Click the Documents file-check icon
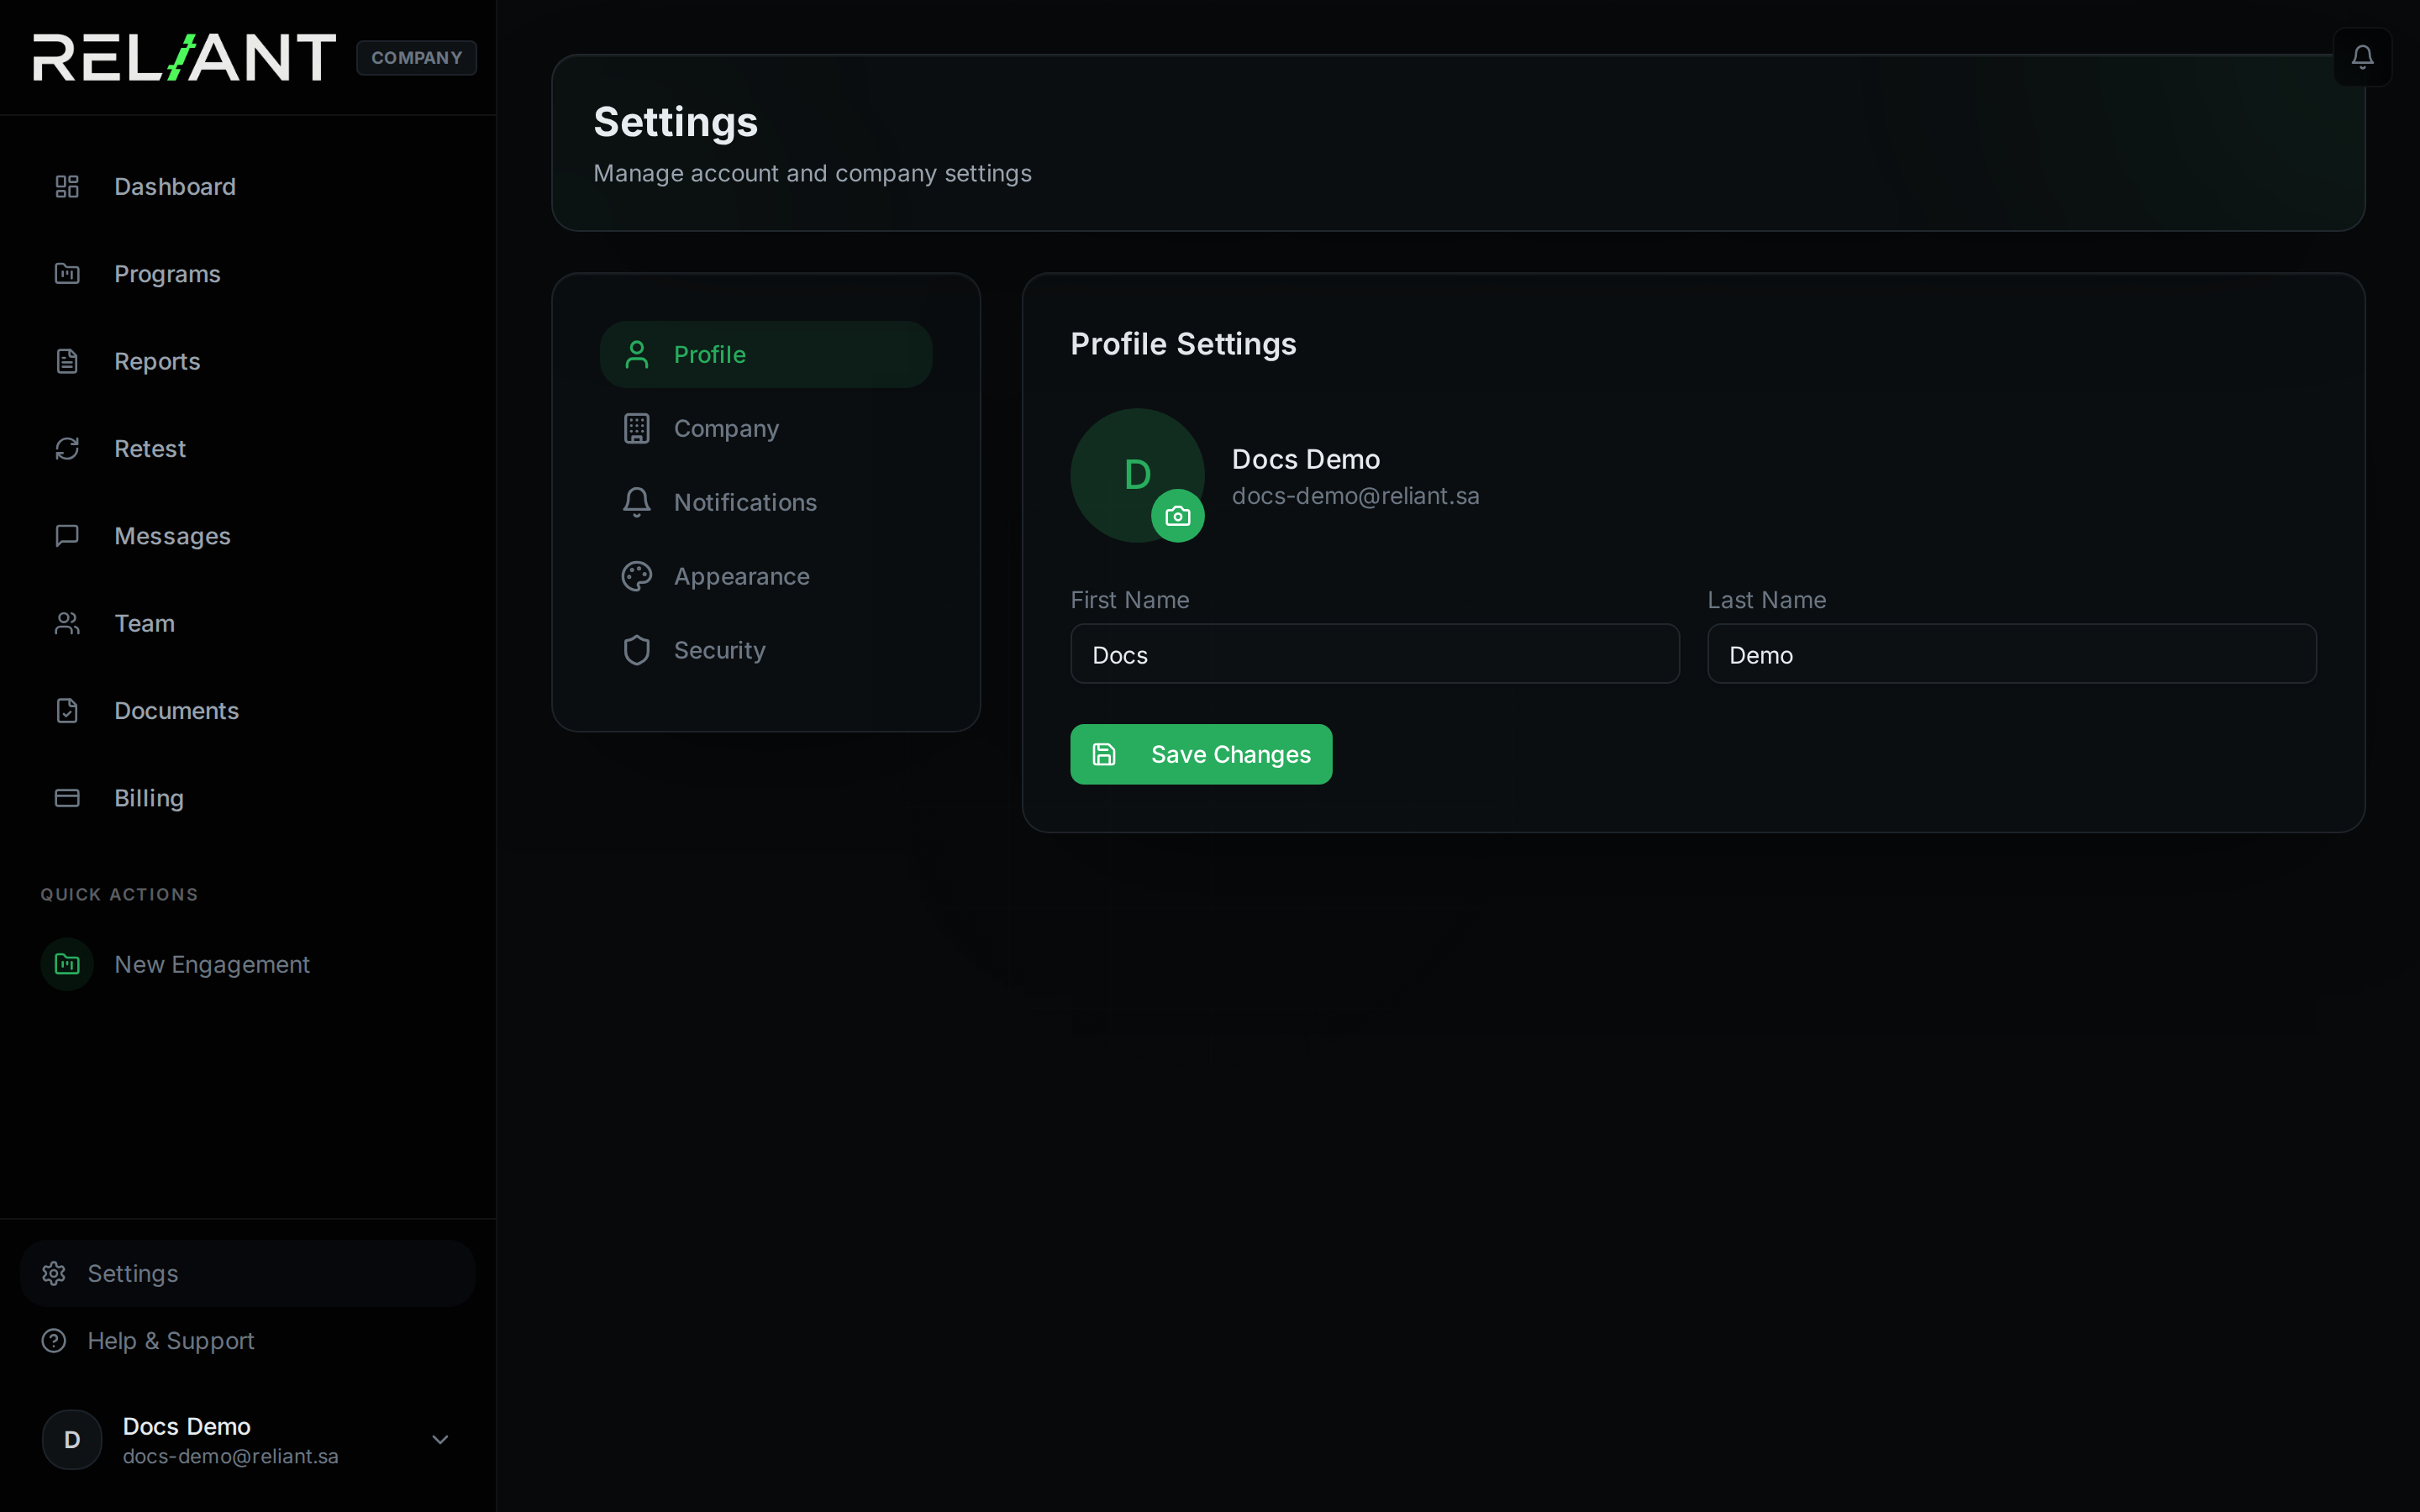Viewport: 2420px width, 1512px height. (67, 711)
